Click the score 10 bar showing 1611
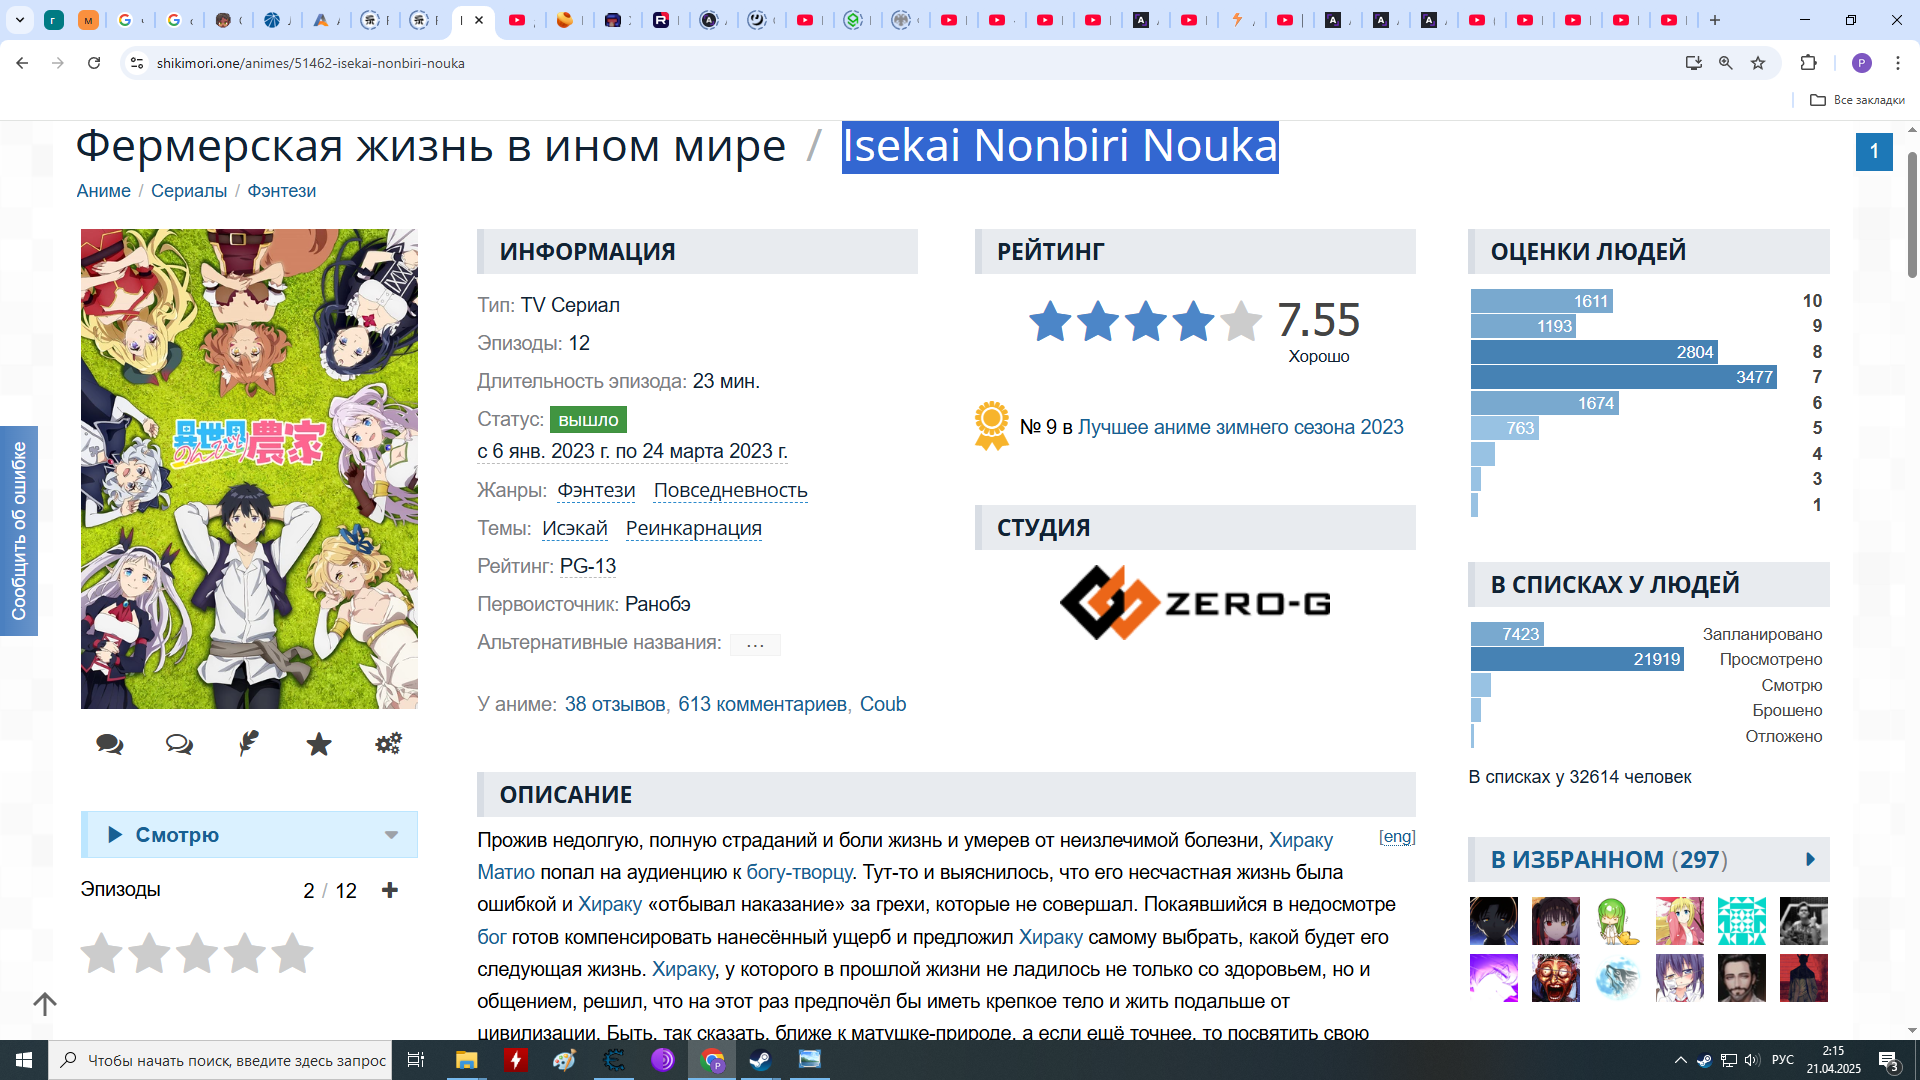The width and height of the screenshot is (1920, 1080). pyautogui.click(x=1542, y=301)
